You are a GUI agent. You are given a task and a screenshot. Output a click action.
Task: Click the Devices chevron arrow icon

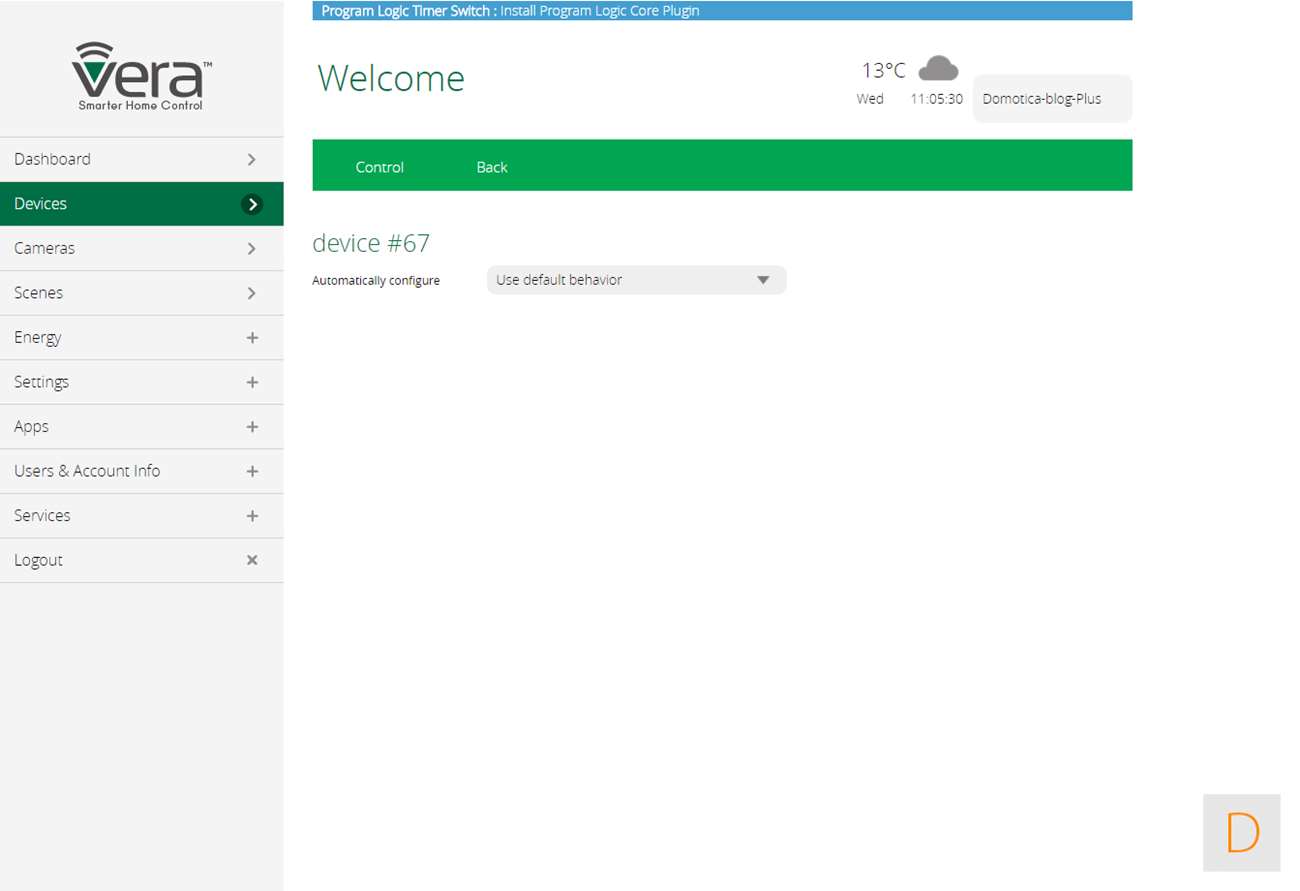click(252, 204)
